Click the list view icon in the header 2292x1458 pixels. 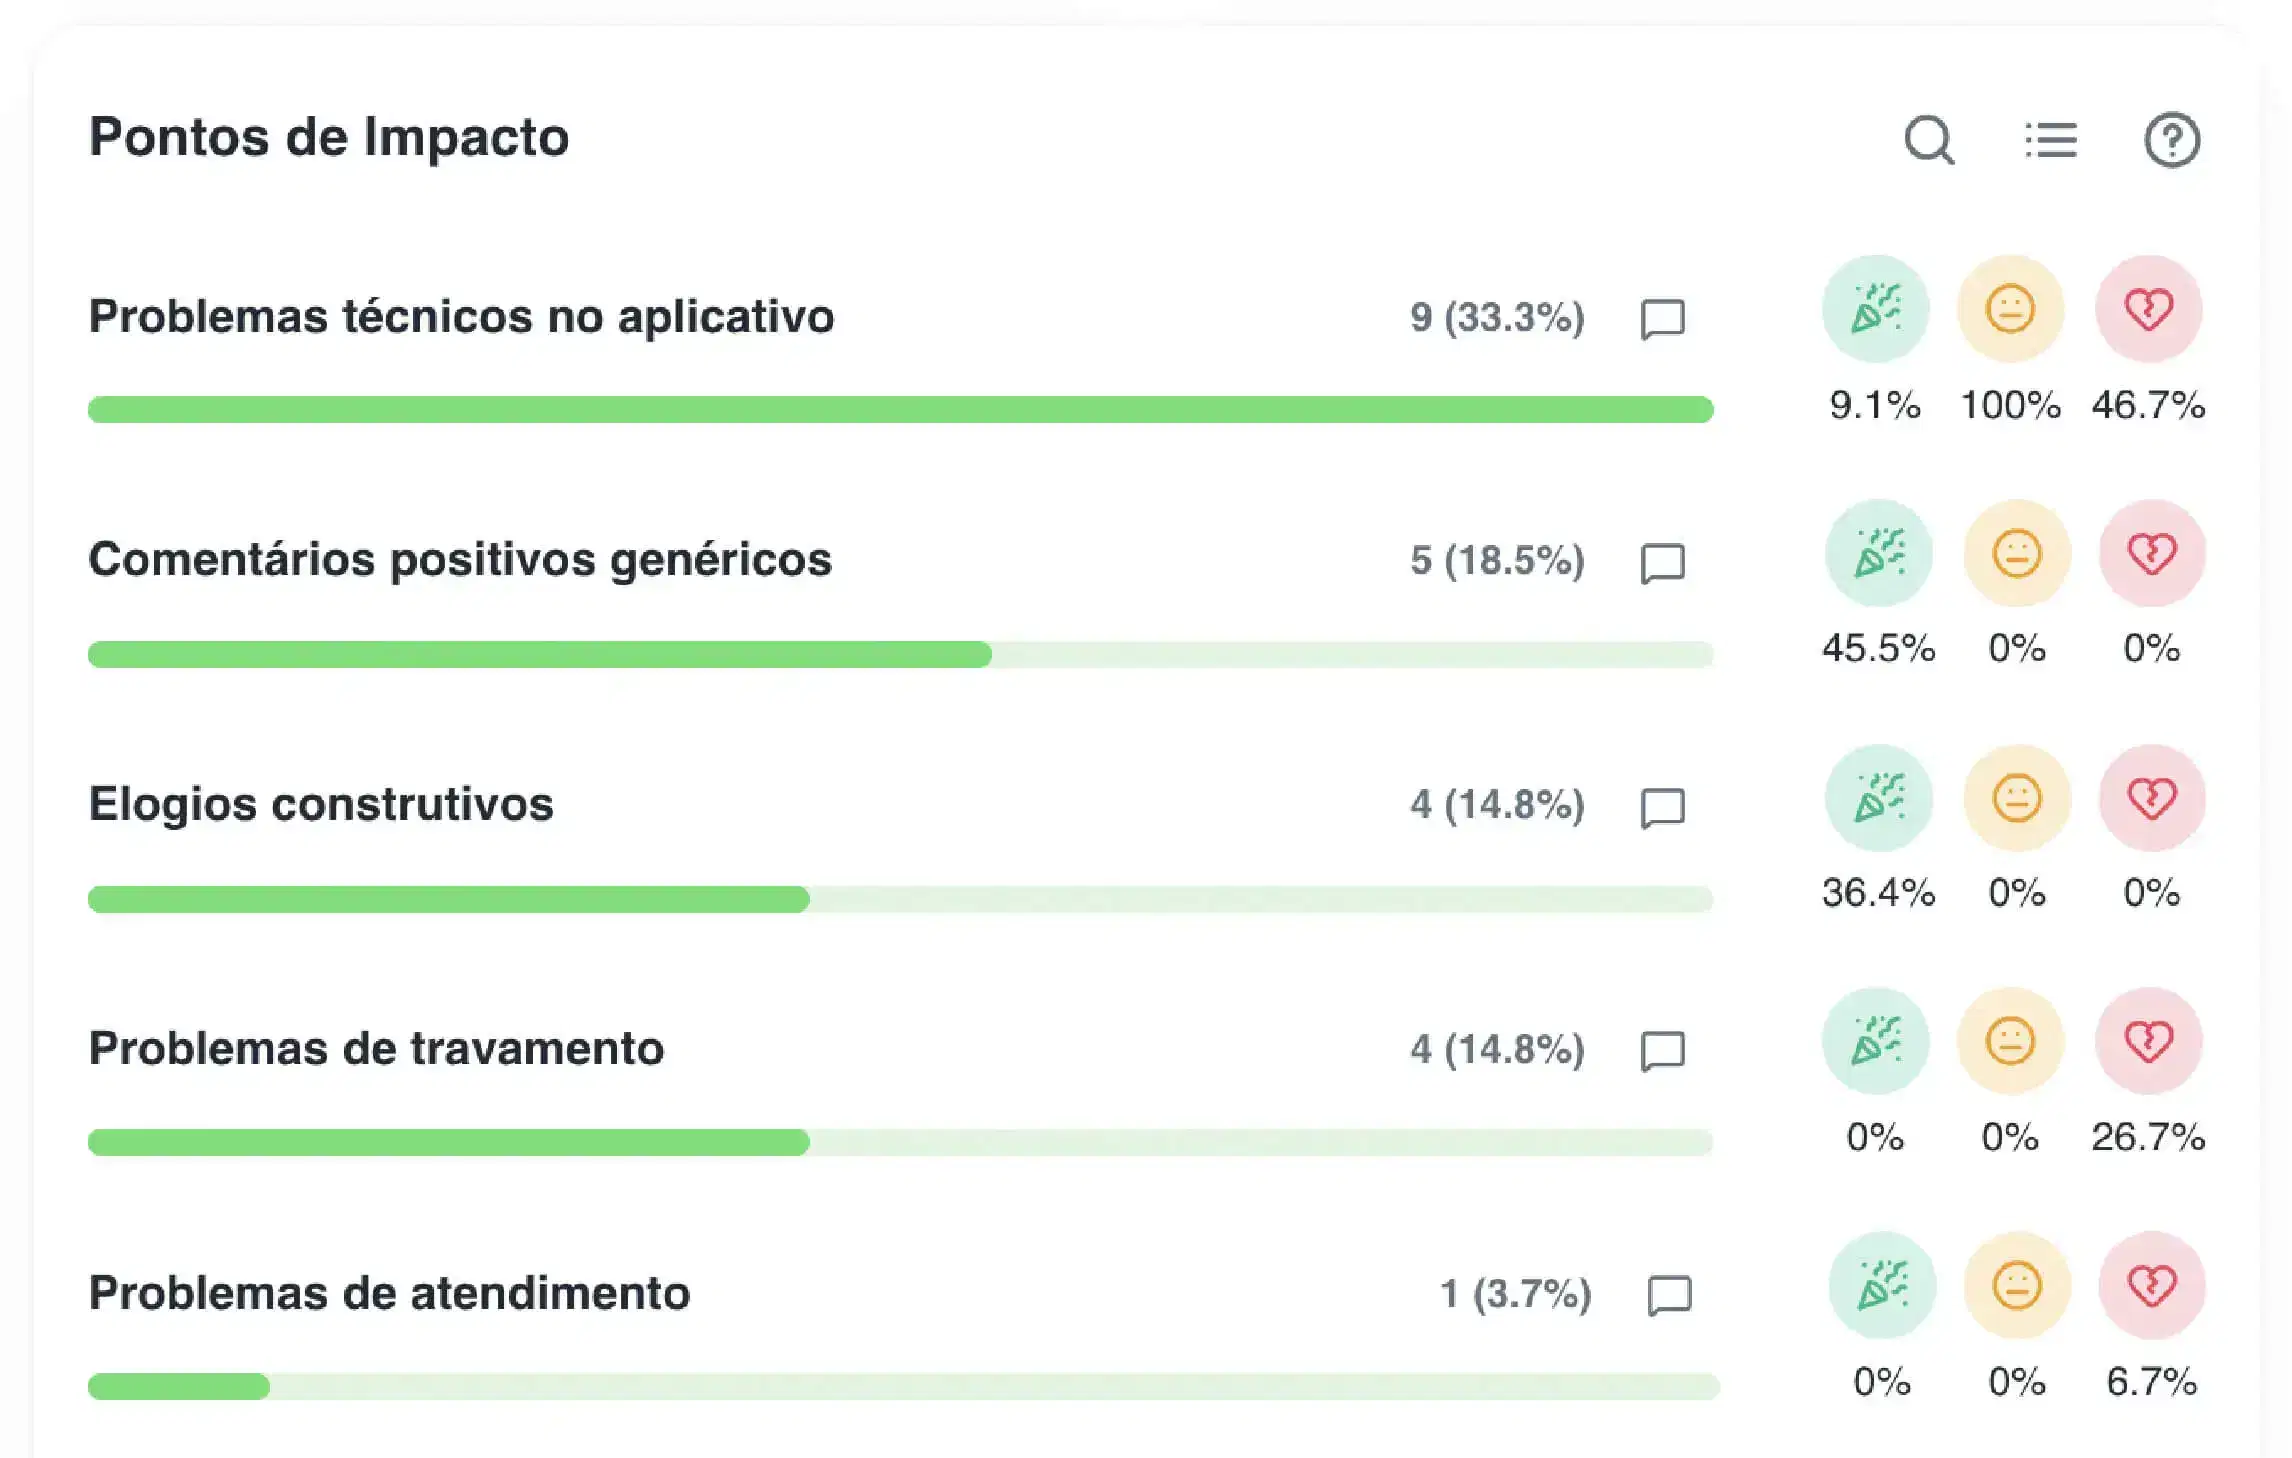pyautogui.click(x=2051, y=140)
